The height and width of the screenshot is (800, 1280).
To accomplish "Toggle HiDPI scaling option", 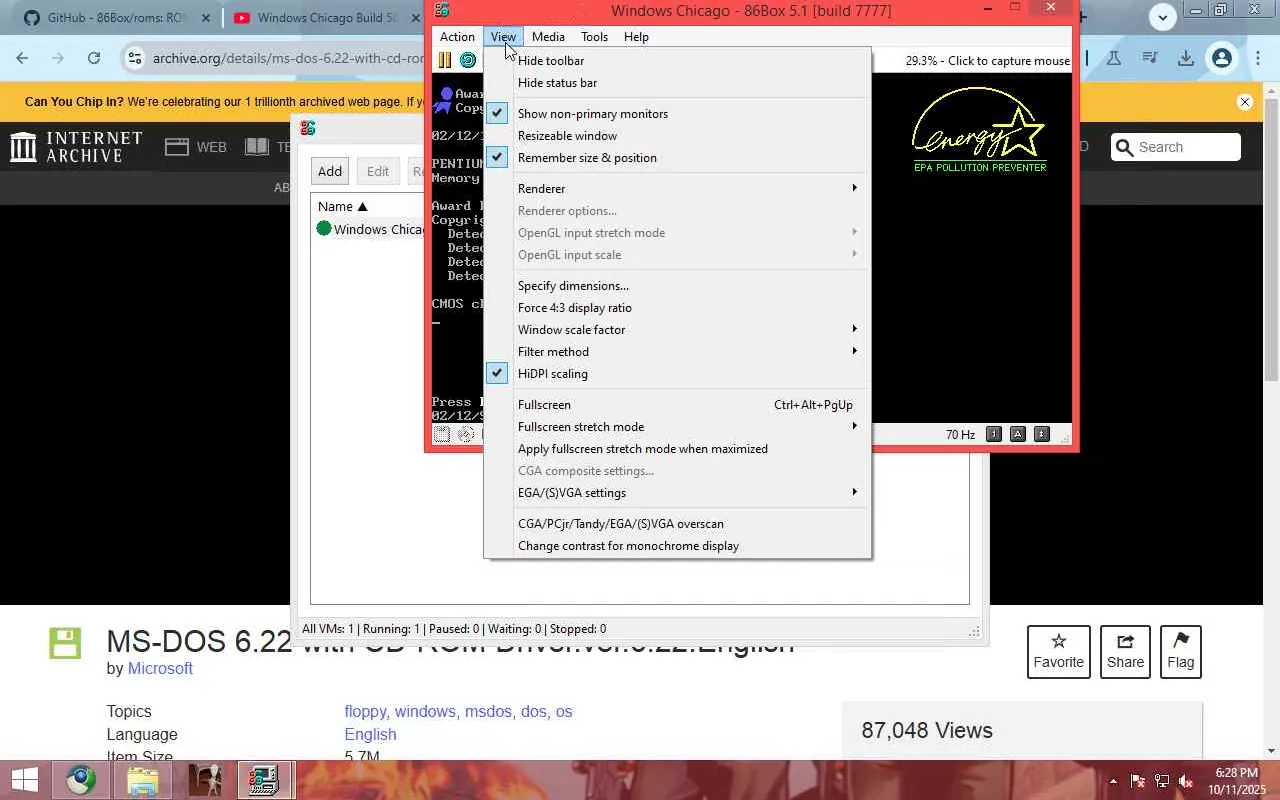I will (x=678, y=374).
